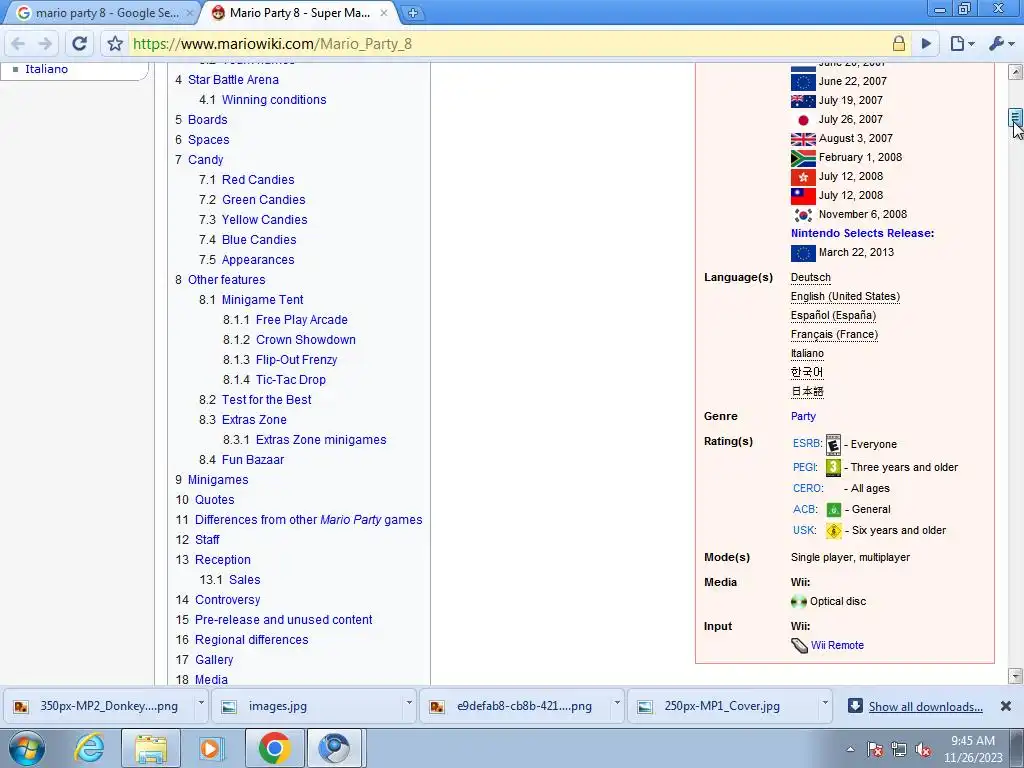1024x768 pixels.
Task: Click the Japan flag icon next to July 26, 2007
Action: [x=803, y=120]
